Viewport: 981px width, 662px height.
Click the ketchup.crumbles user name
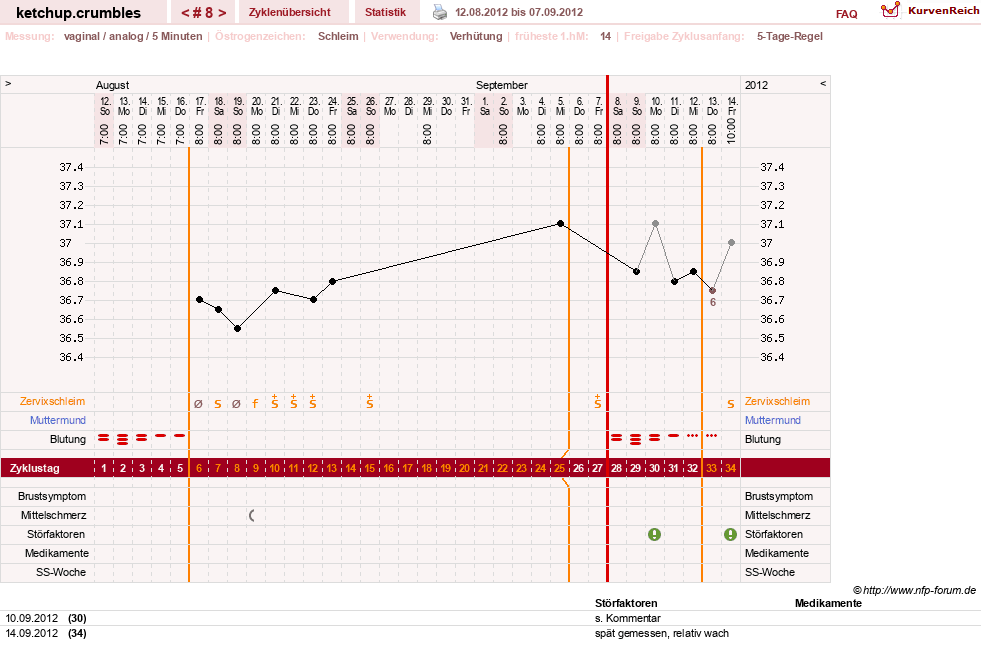coord(78,13)
